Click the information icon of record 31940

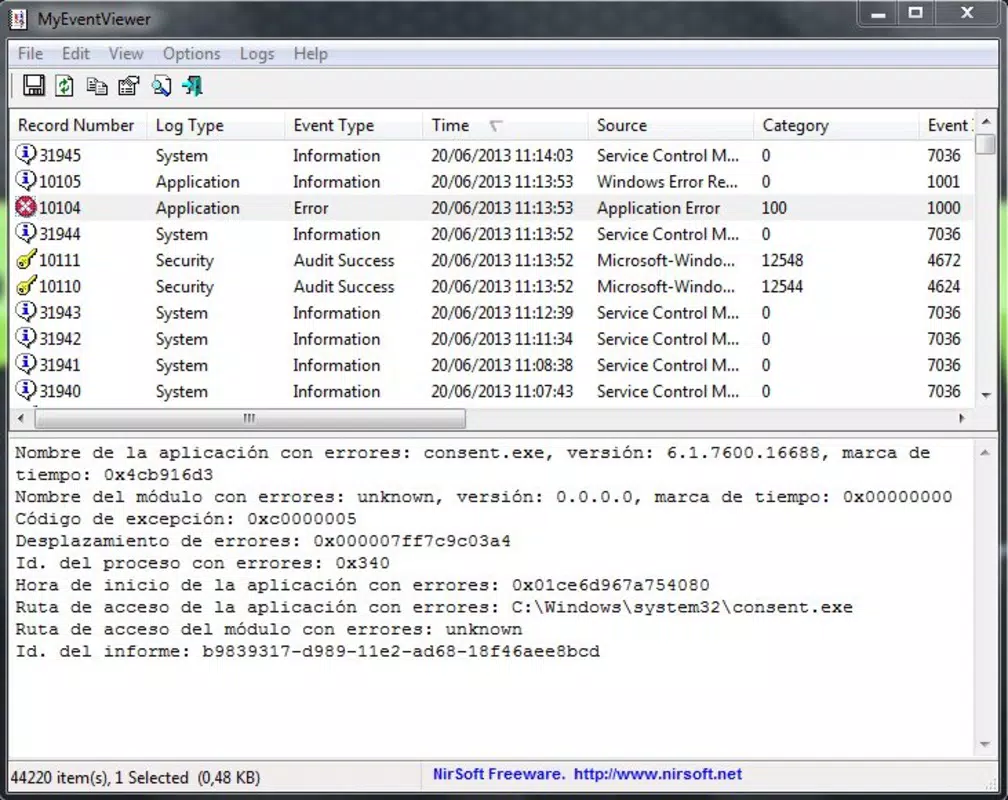point(26,390)
